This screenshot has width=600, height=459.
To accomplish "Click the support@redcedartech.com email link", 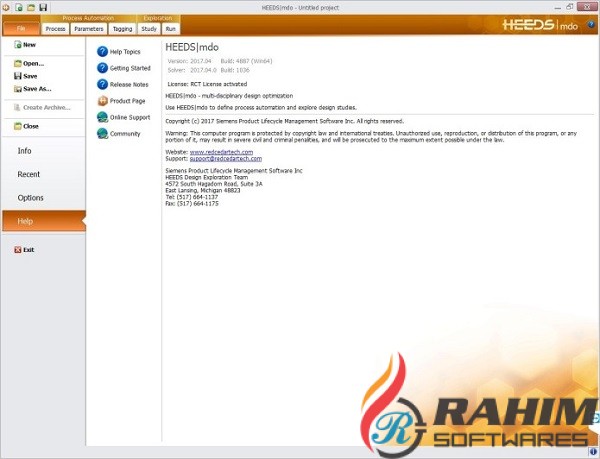I will tap(226, 158).
